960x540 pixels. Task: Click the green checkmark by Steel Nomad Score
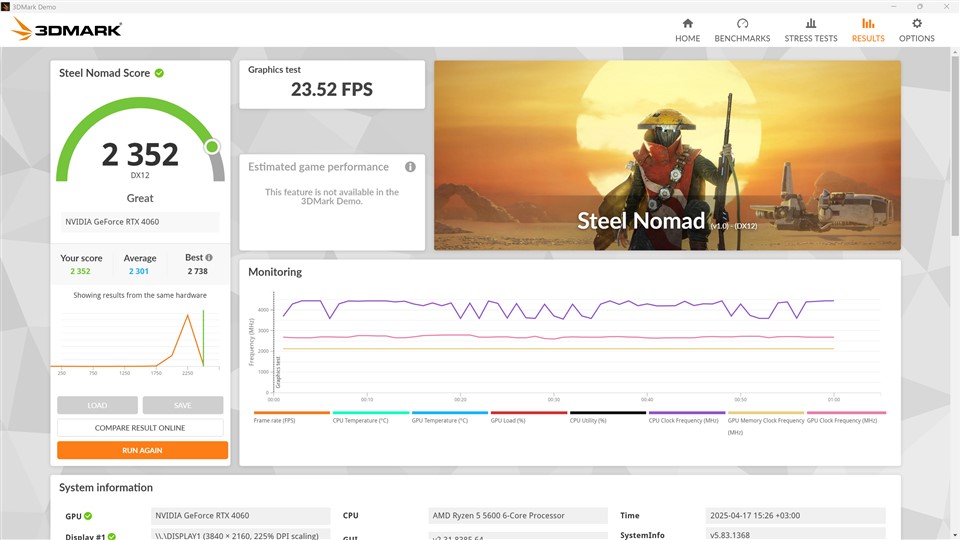tap(159, 73)
